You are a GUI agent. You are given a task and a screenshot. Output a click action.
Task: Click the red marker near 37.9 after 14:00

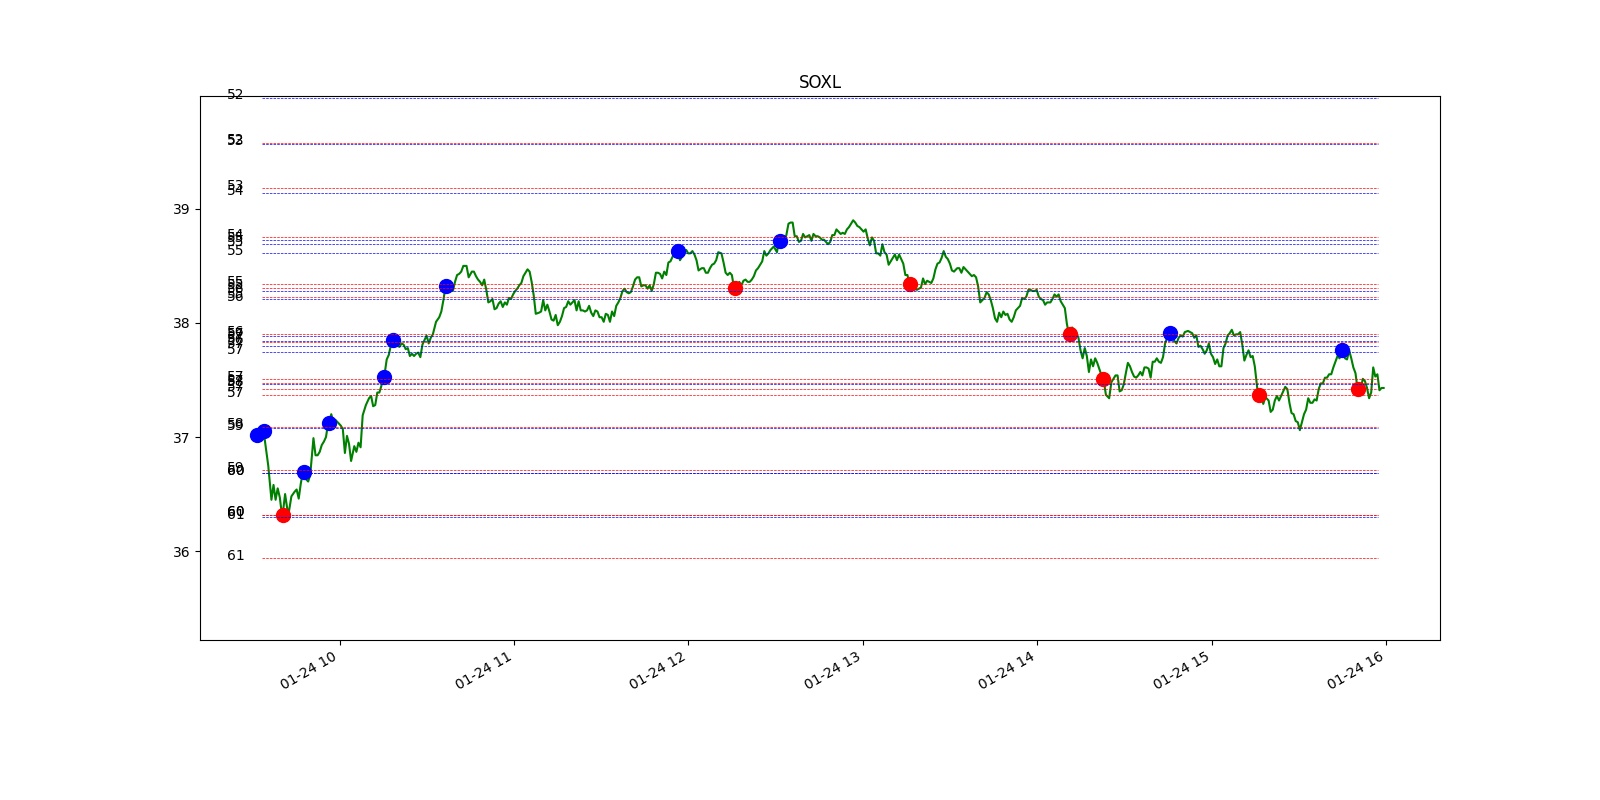[x=1070, y=334]
